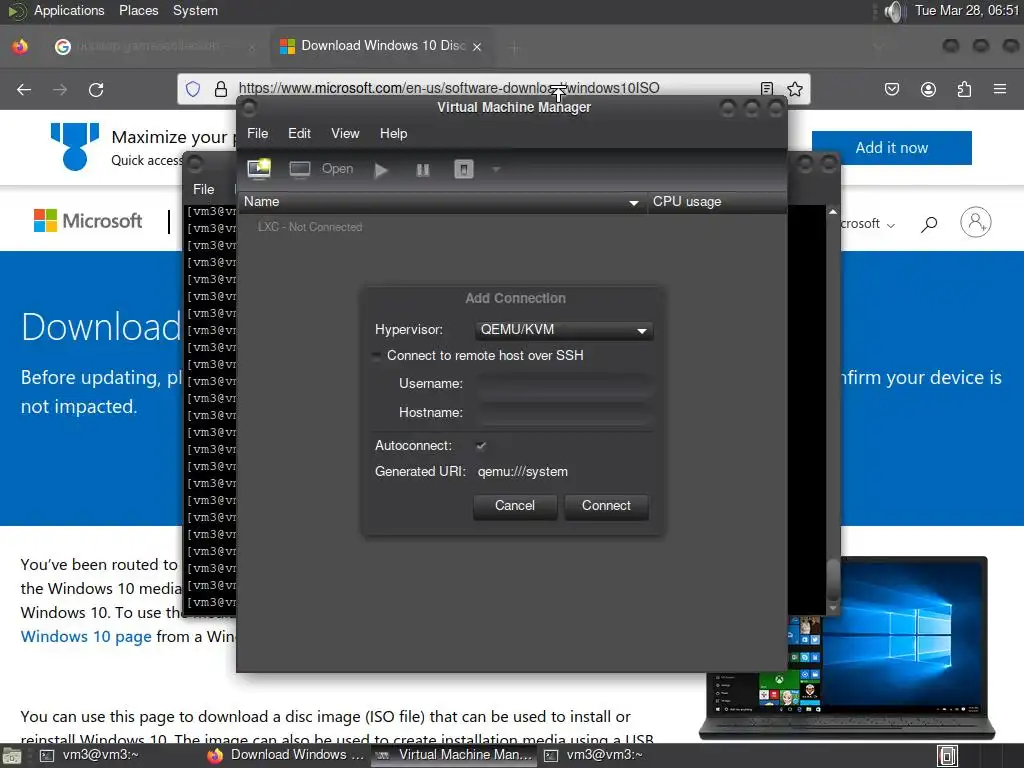Click the Username input field
1024x768 pixels.
click(564, 384)
